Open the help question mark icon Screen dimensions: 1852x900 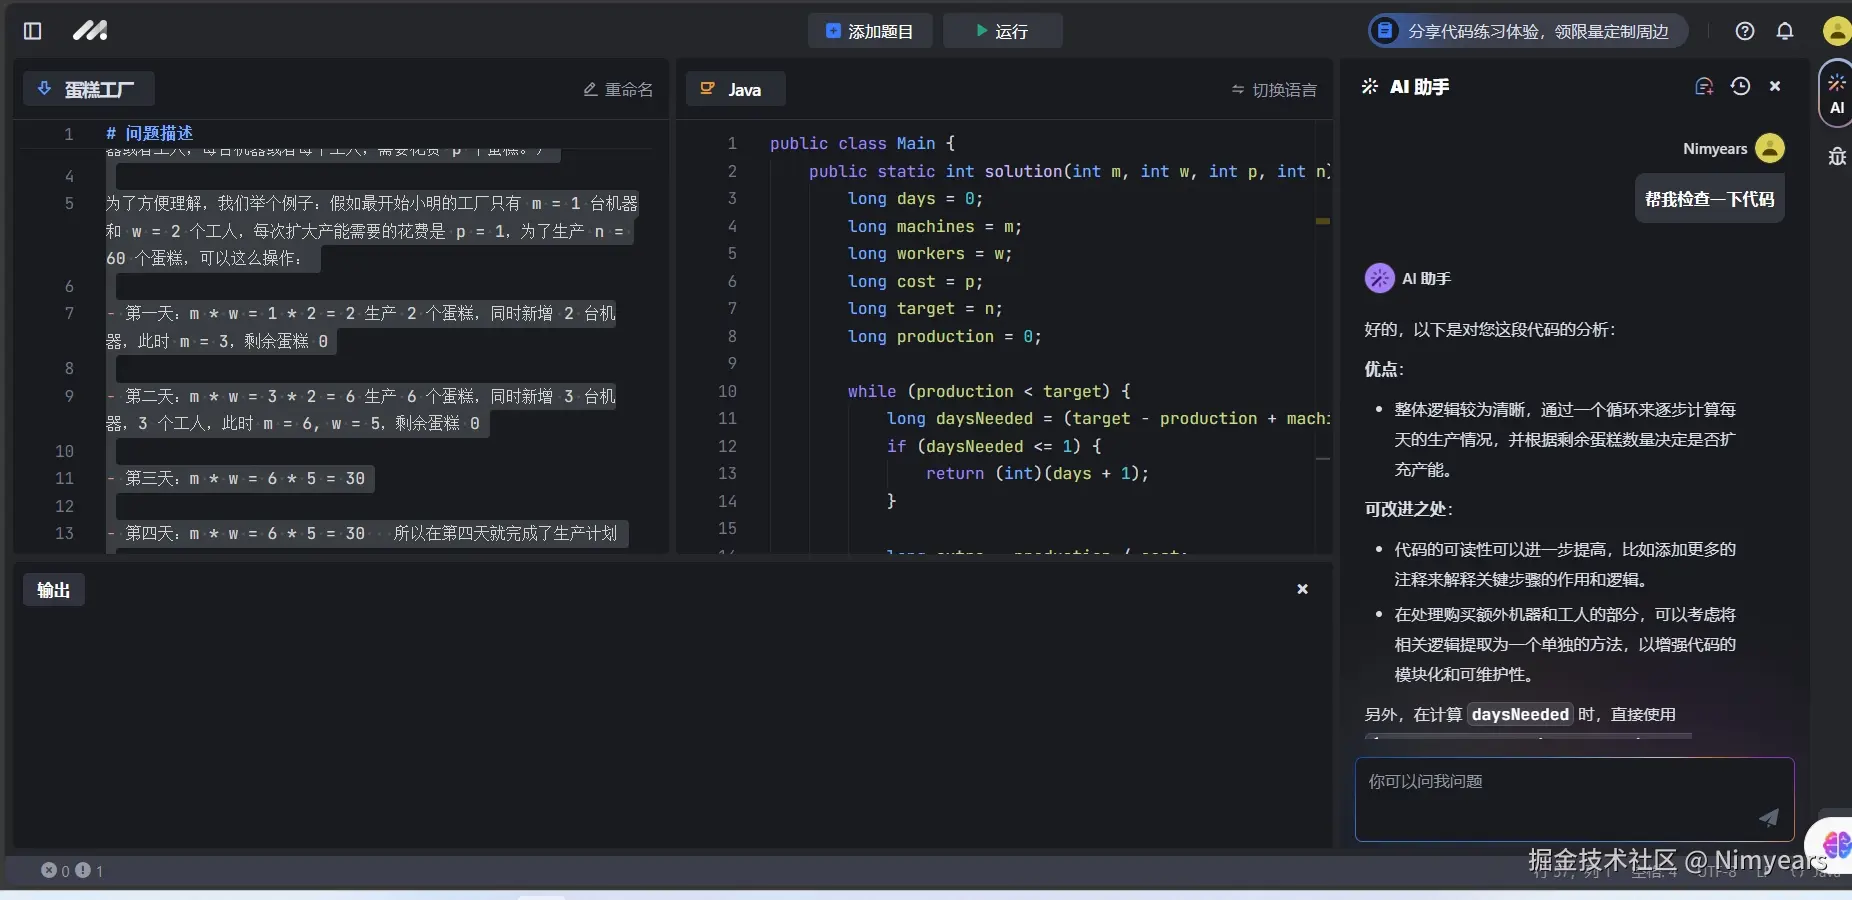pyautogui.click(x=1745, y=31)
